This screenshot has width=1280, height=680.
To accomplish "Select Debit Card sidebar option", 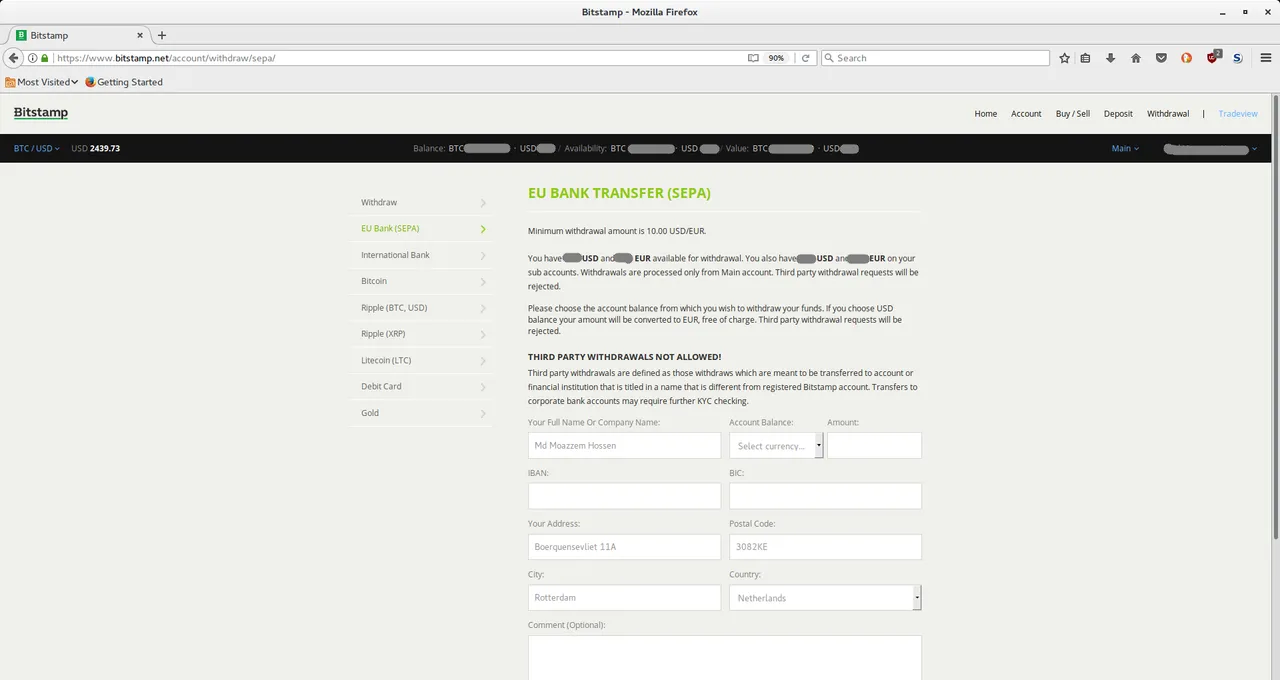I will 421,386.
